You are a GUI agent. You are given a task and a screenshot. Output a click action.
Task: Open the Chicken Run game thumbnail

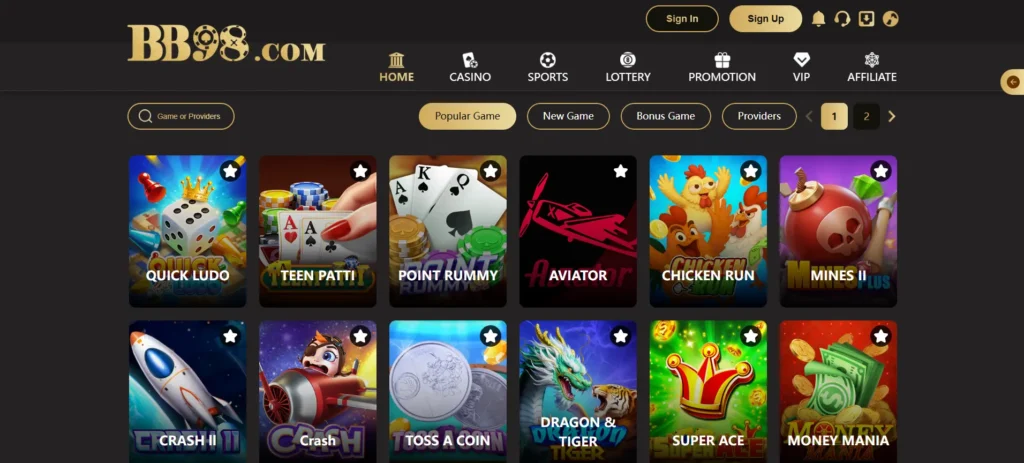[x=708, y=231]
